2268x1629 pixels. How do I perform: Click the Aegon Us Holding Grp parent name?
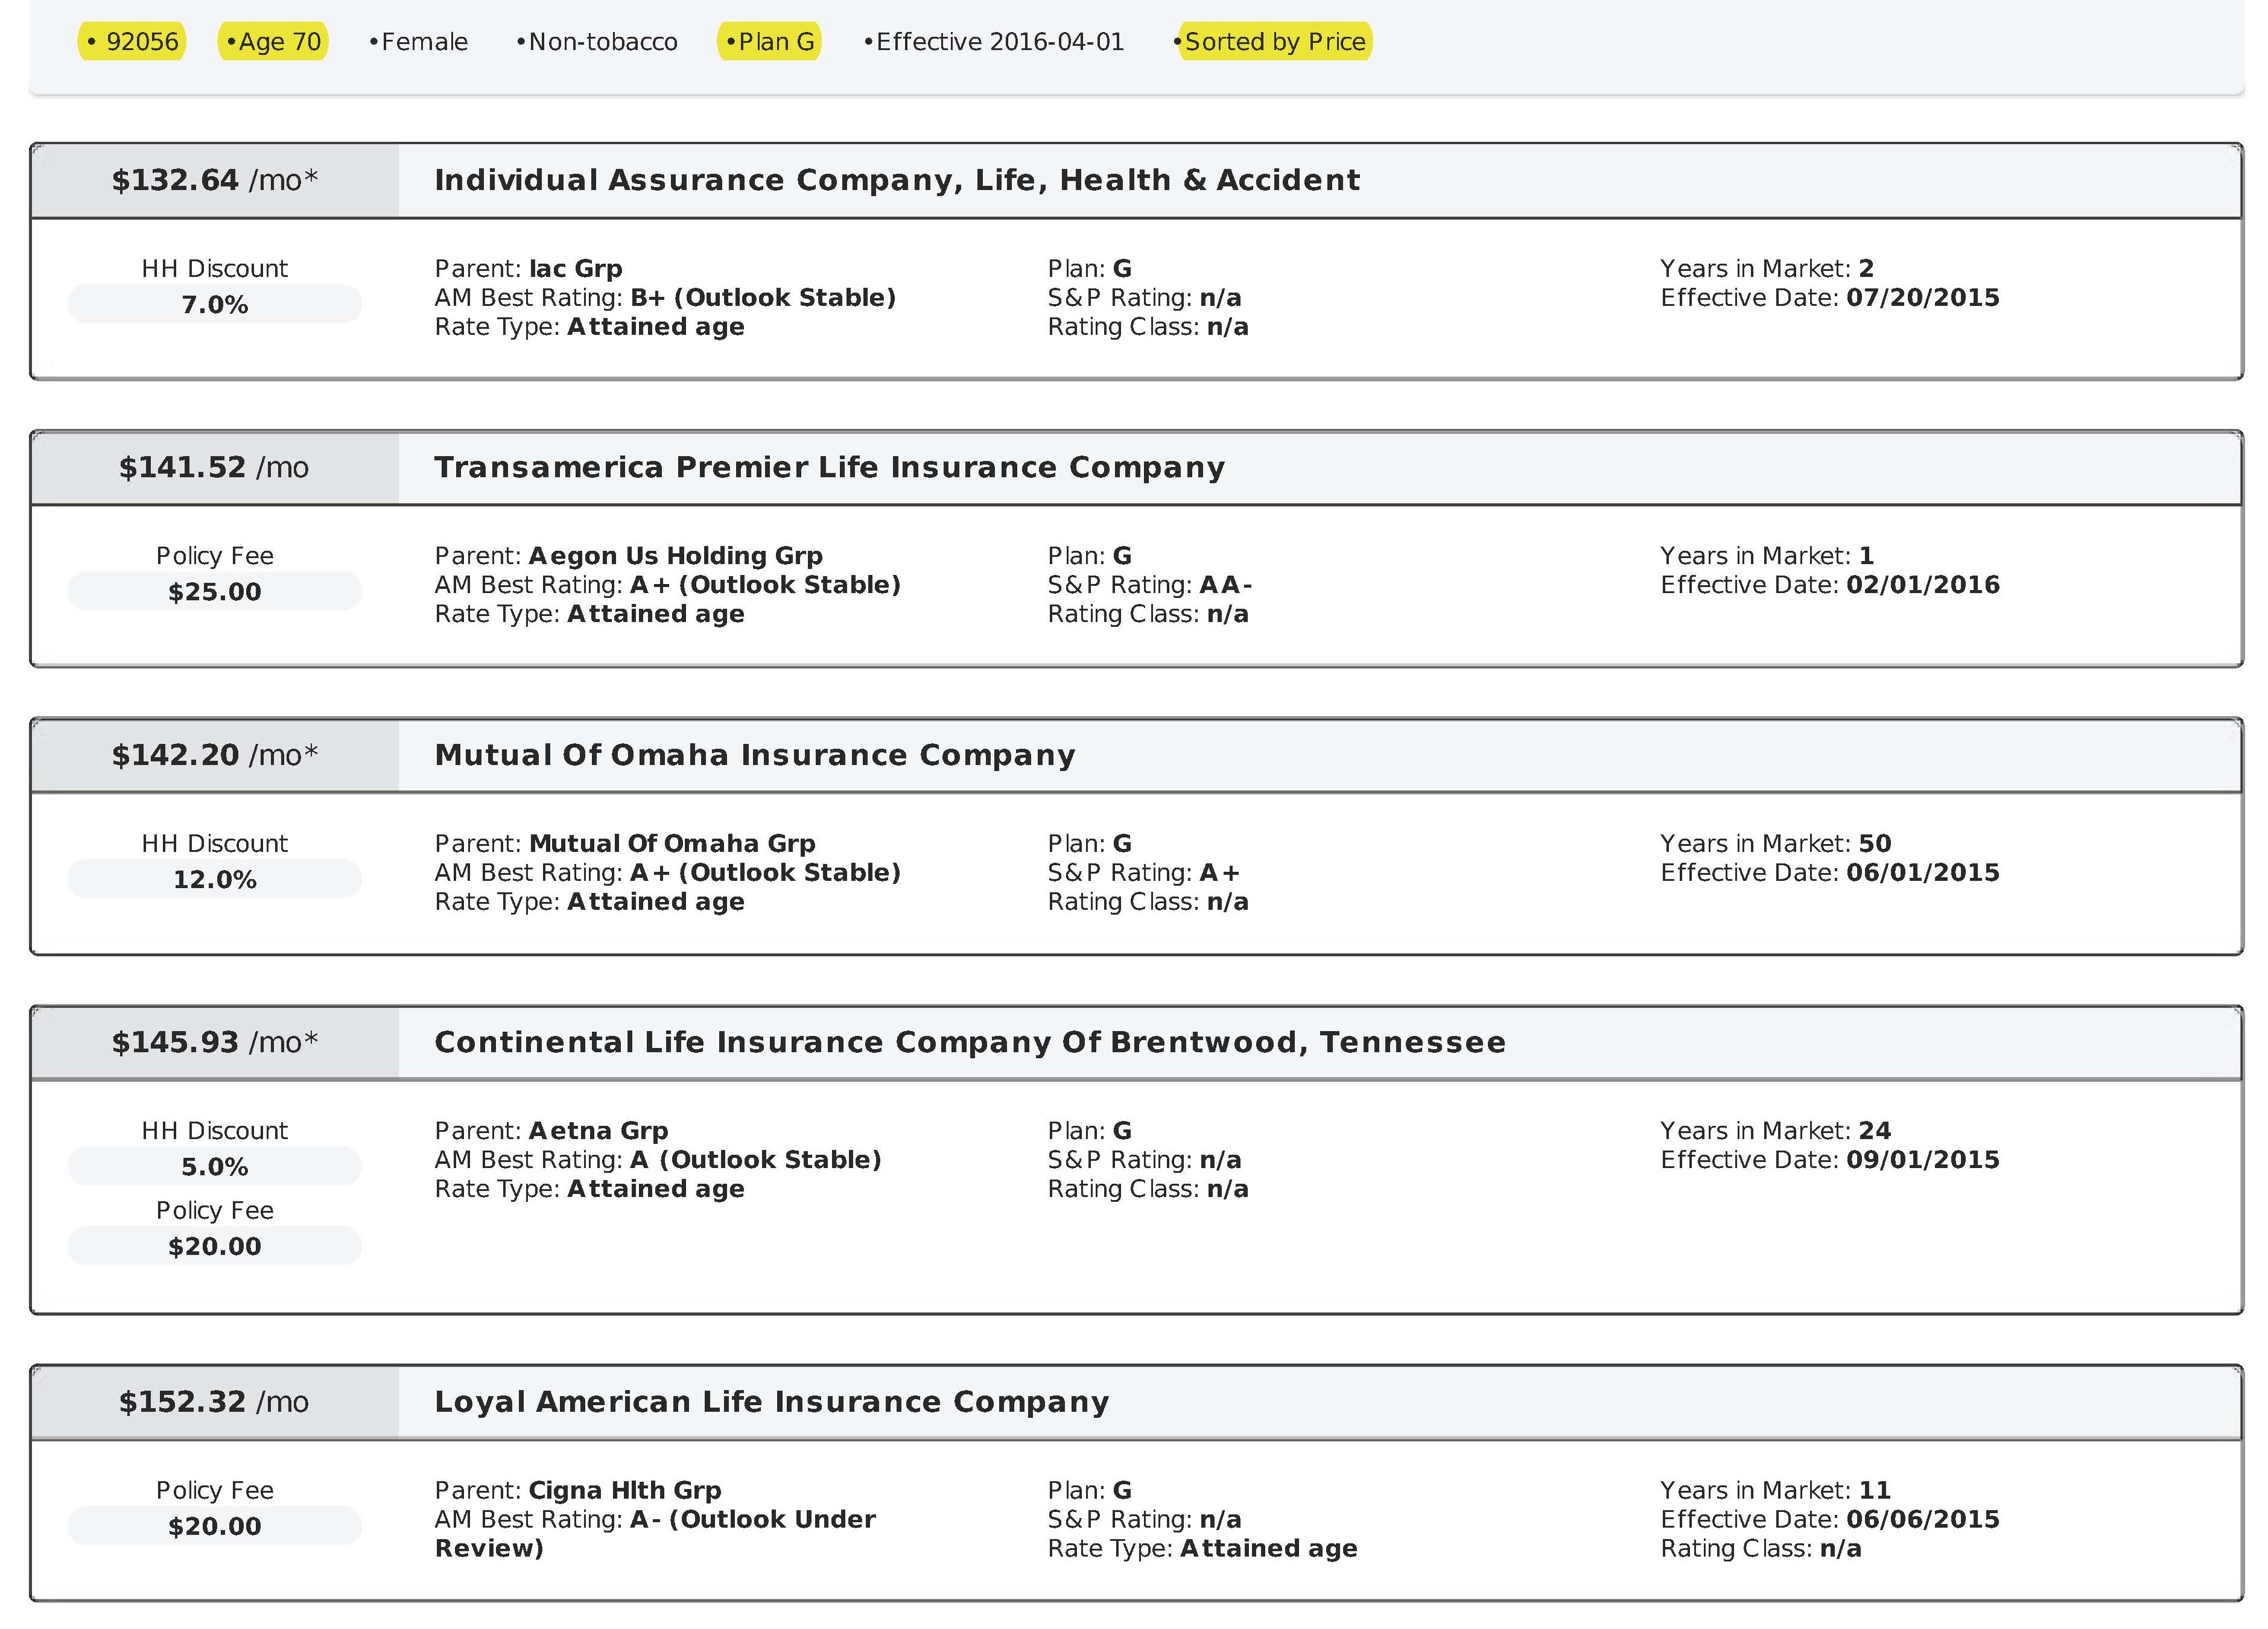[675, 556]
